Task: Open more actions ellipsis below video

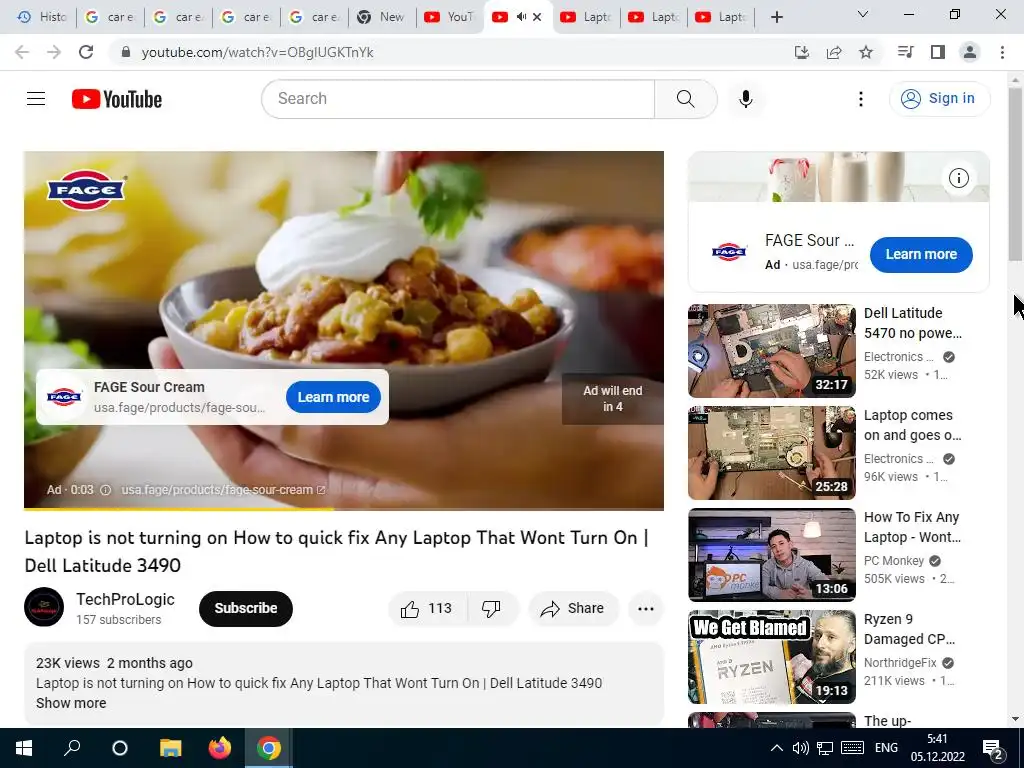Action: click(x=645, y=609)
